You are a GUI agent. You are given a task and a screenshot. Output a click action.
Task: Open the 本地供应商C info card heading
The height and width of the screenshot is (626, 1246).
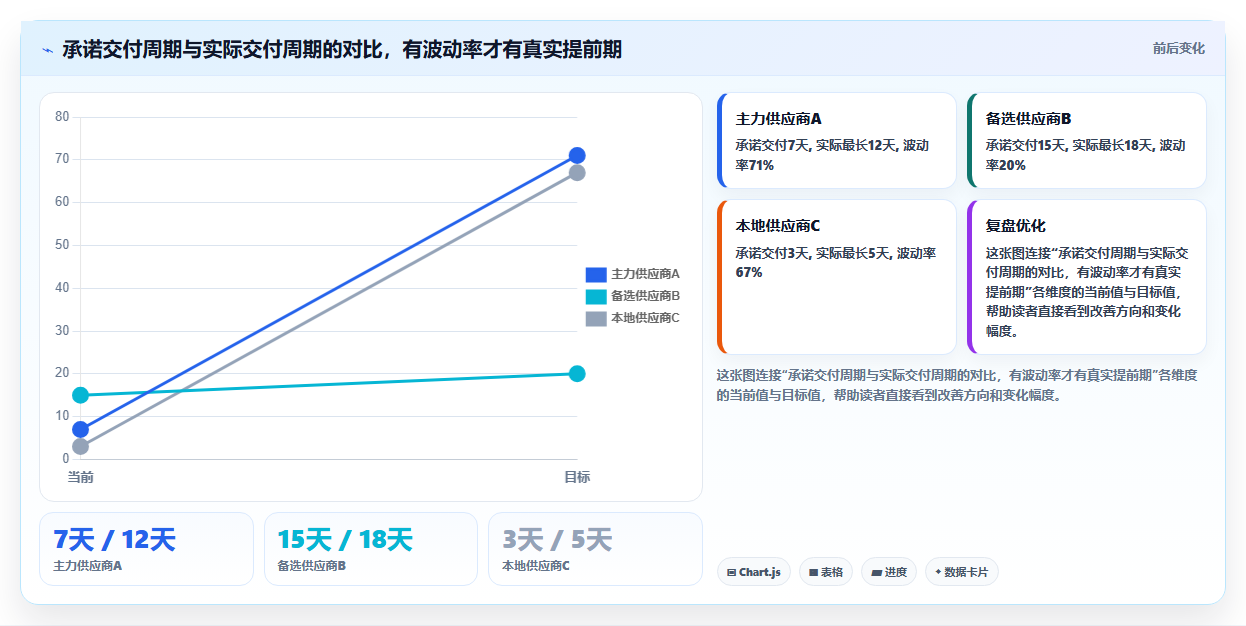778,226
